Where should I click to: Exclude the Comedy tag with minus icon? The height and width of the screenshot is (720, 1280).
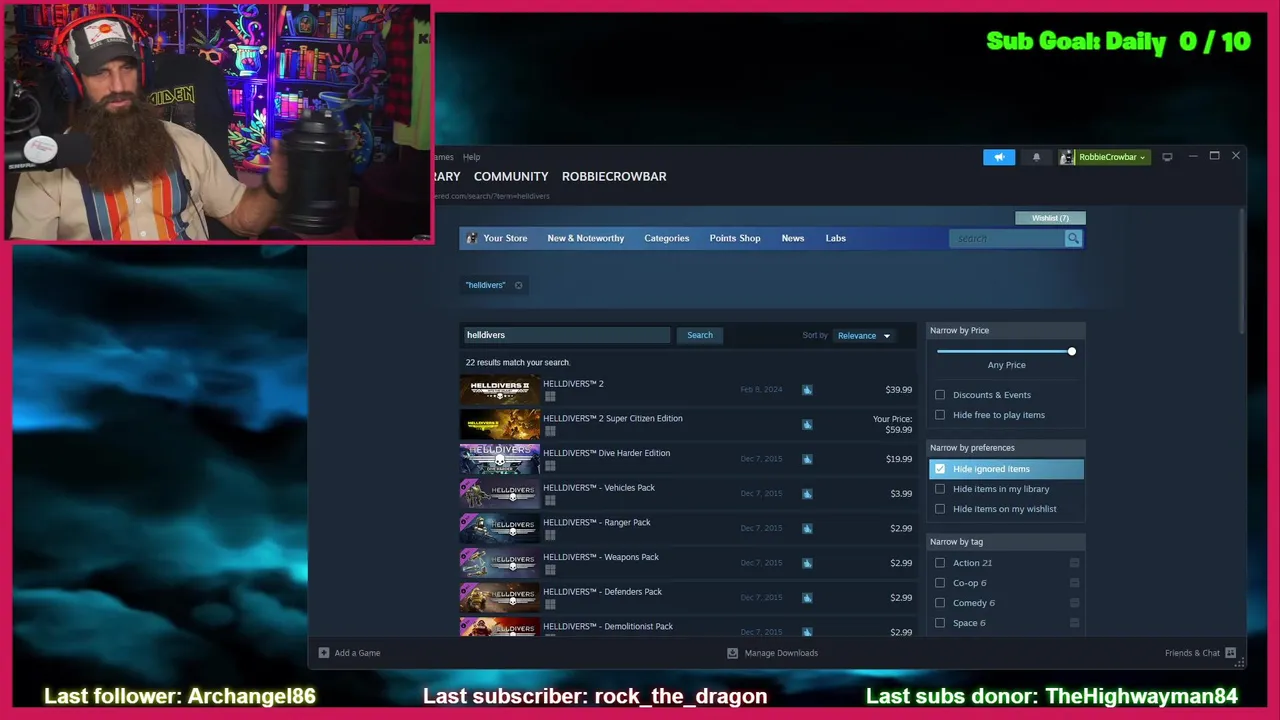tap(1074, 603)
